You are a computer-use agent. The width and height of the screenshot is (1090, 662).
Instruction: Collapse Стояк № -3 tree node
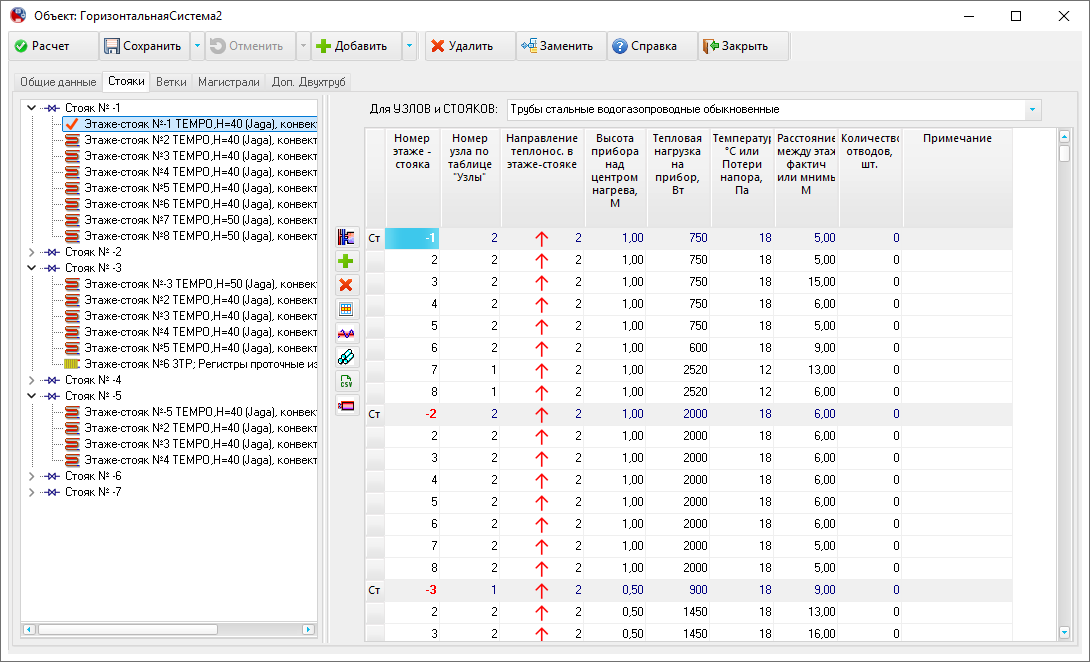[31, 268]
